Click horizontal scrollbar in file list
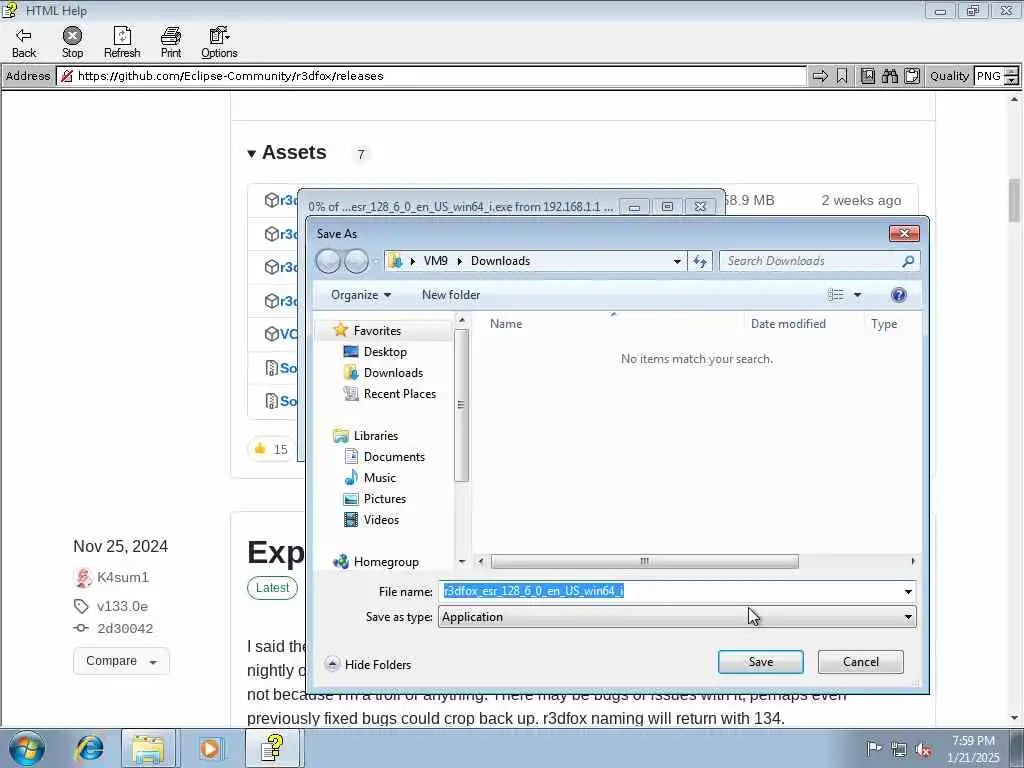 [644, 562]
